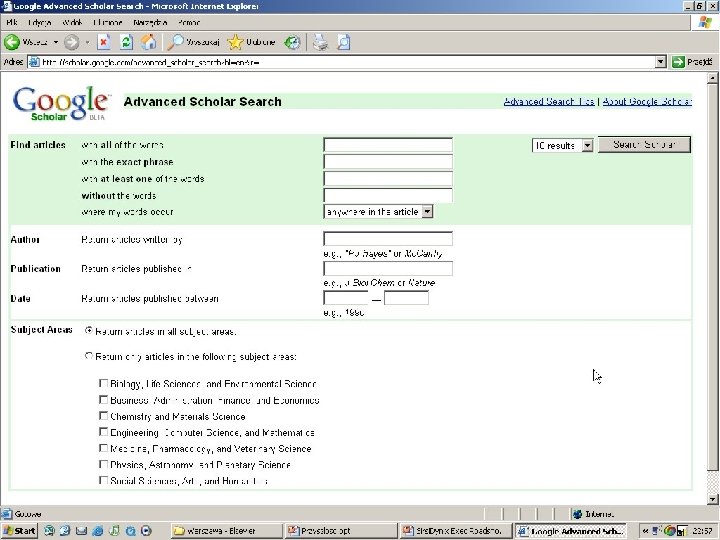Open the Narzędzia menu
This screenshot has width=720, height=540.
(x=150, y=22)
